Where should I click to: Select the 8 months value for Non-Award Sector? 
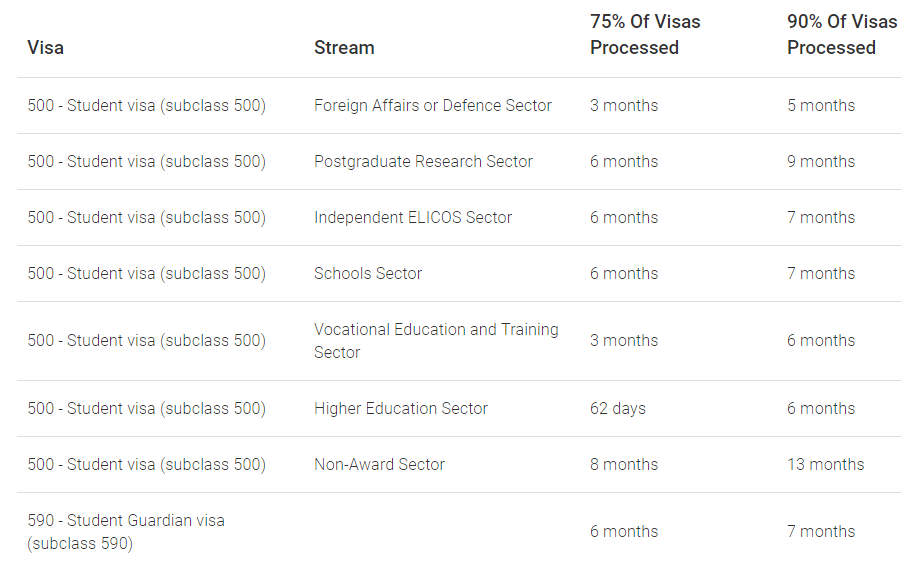pyautogui.click(x=624, y=464)
